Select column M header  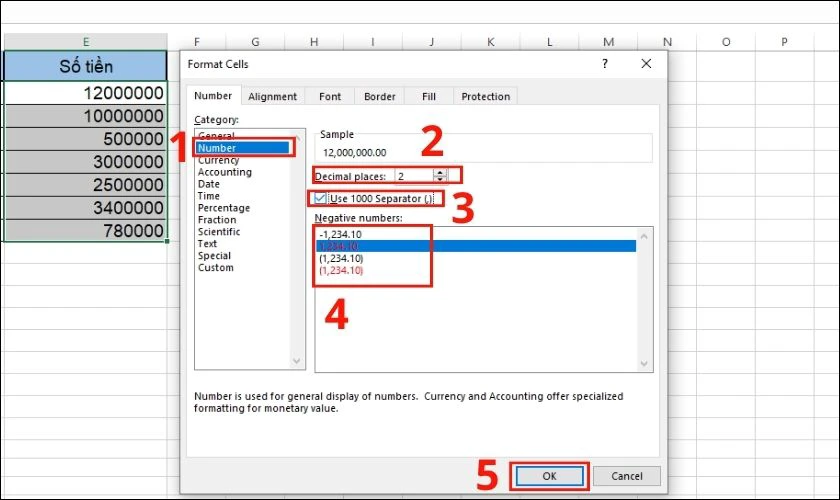(609, 42)
